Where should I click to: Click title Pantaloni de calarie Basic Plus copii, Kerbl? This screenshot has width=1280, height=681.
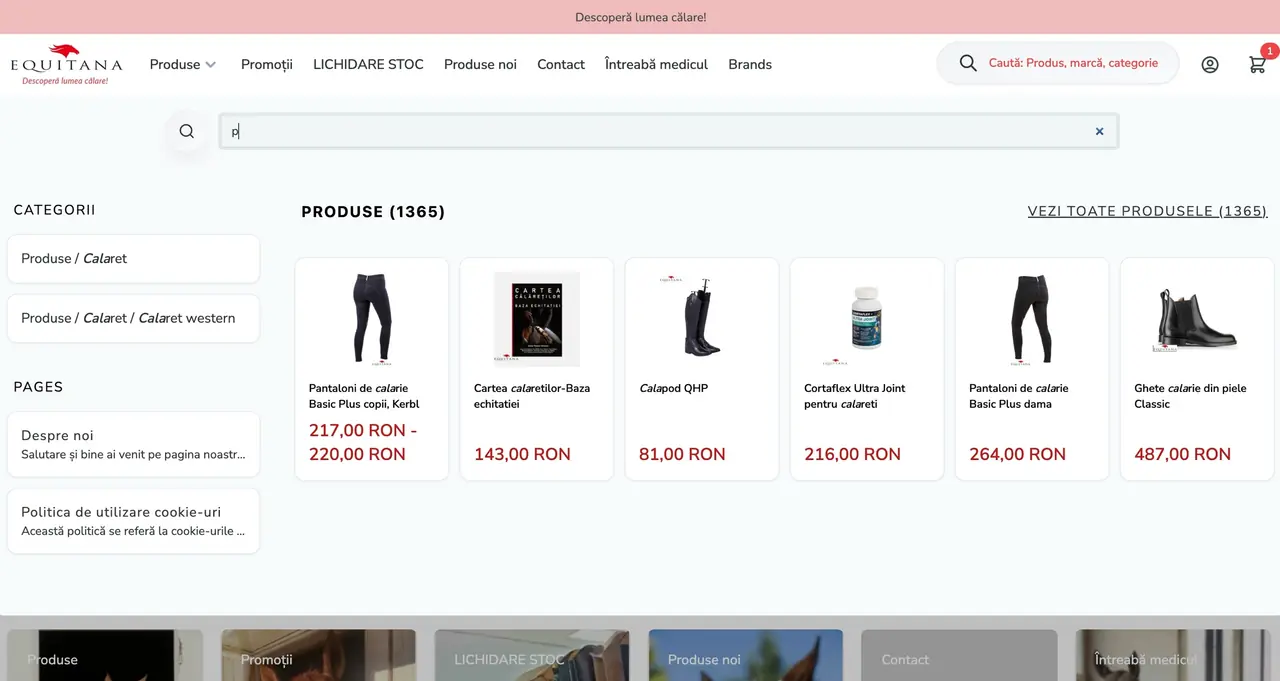364,396
